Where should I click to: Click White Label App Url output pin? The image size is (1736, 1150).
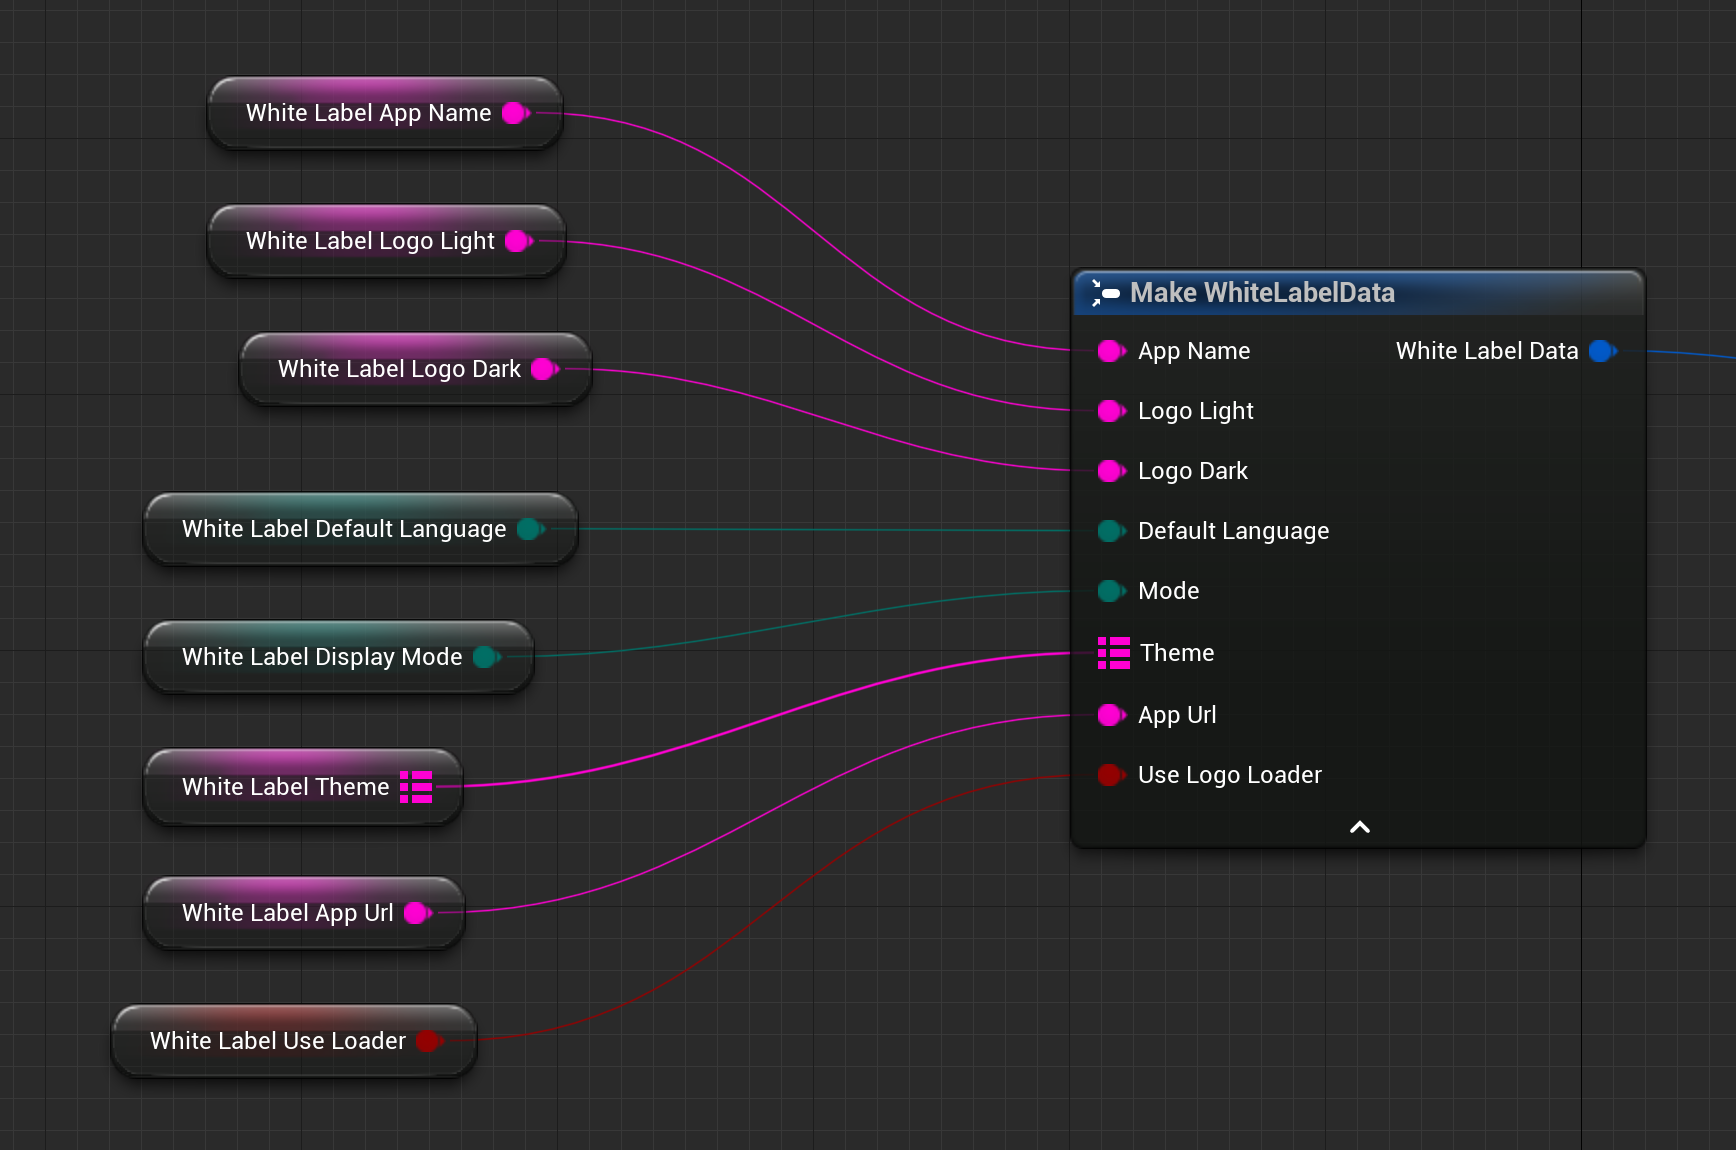point(417,913)
